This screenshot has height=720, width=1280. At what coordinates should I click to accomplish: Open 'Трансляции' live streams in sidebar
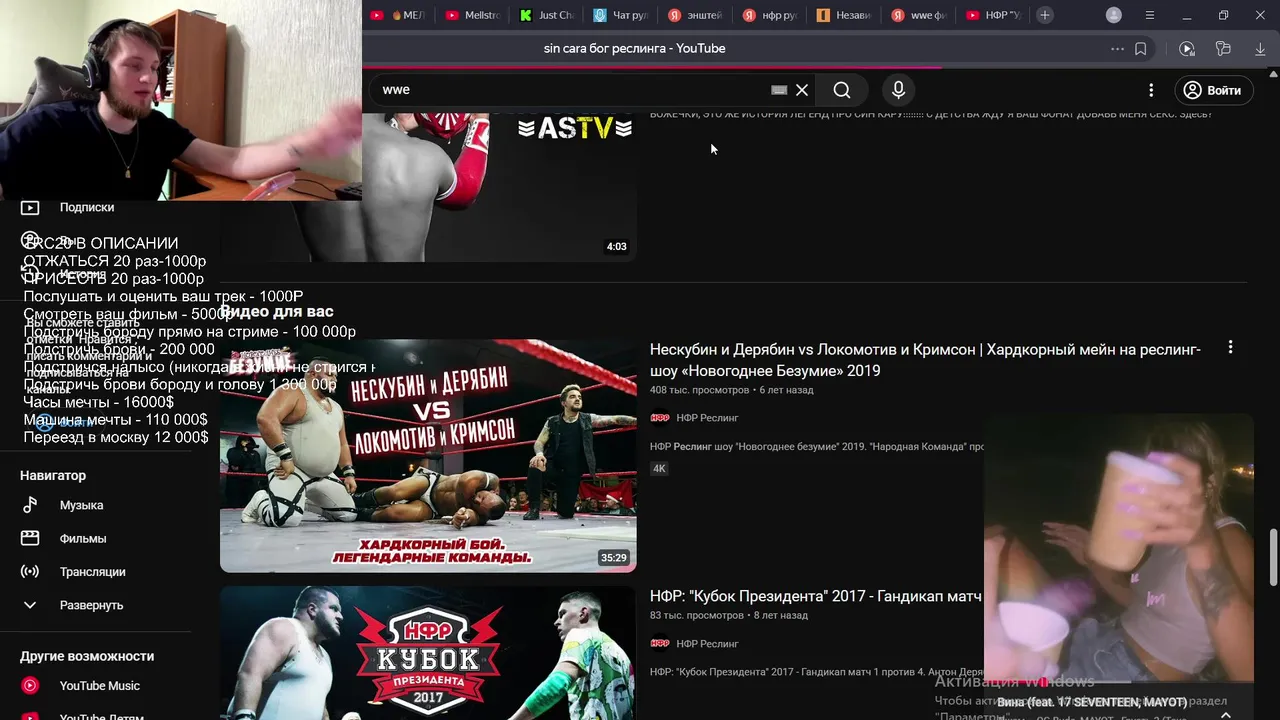(92, 572)
